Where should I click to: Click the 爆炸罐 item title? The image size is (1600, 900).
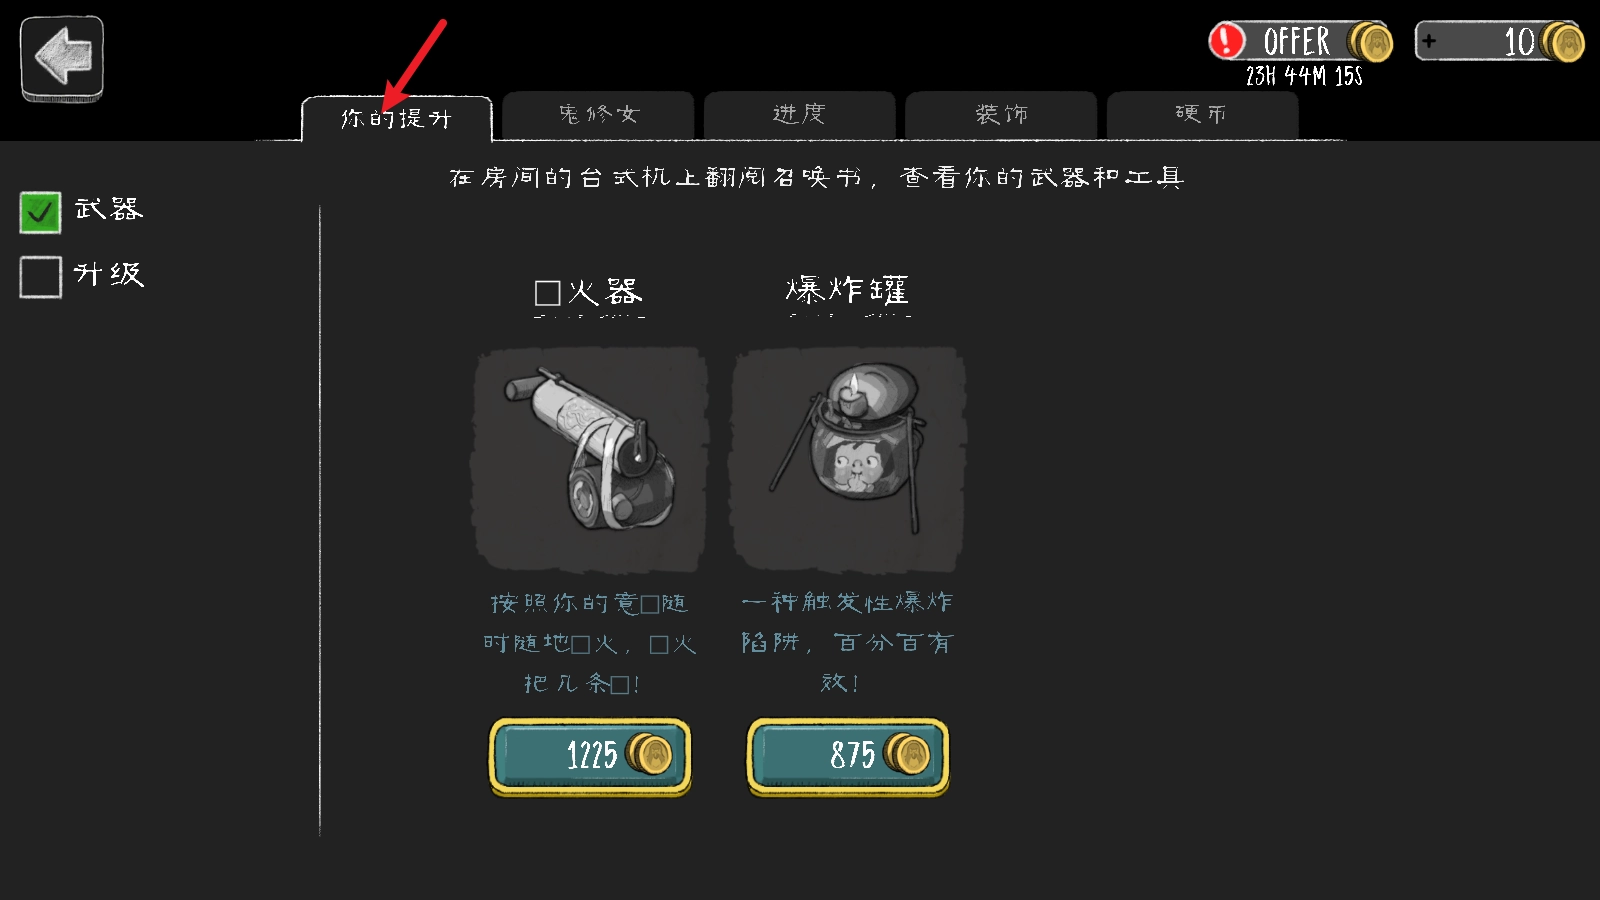(x=847, y=291)
